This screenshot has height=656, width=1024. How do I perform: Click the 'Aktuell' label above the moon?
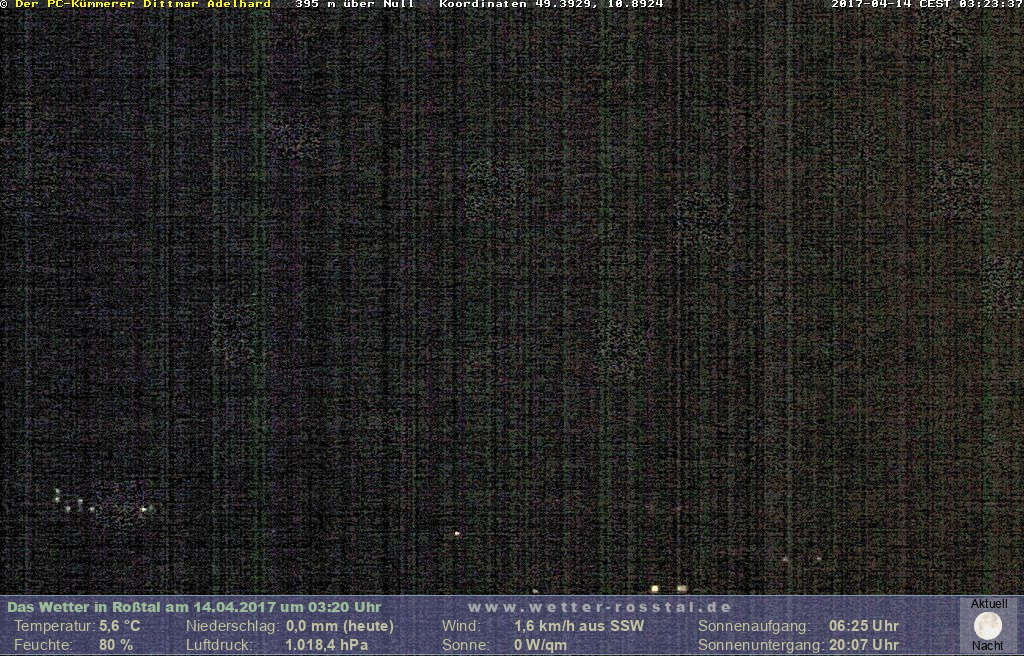pyautogui.click(x=989, y=604)
